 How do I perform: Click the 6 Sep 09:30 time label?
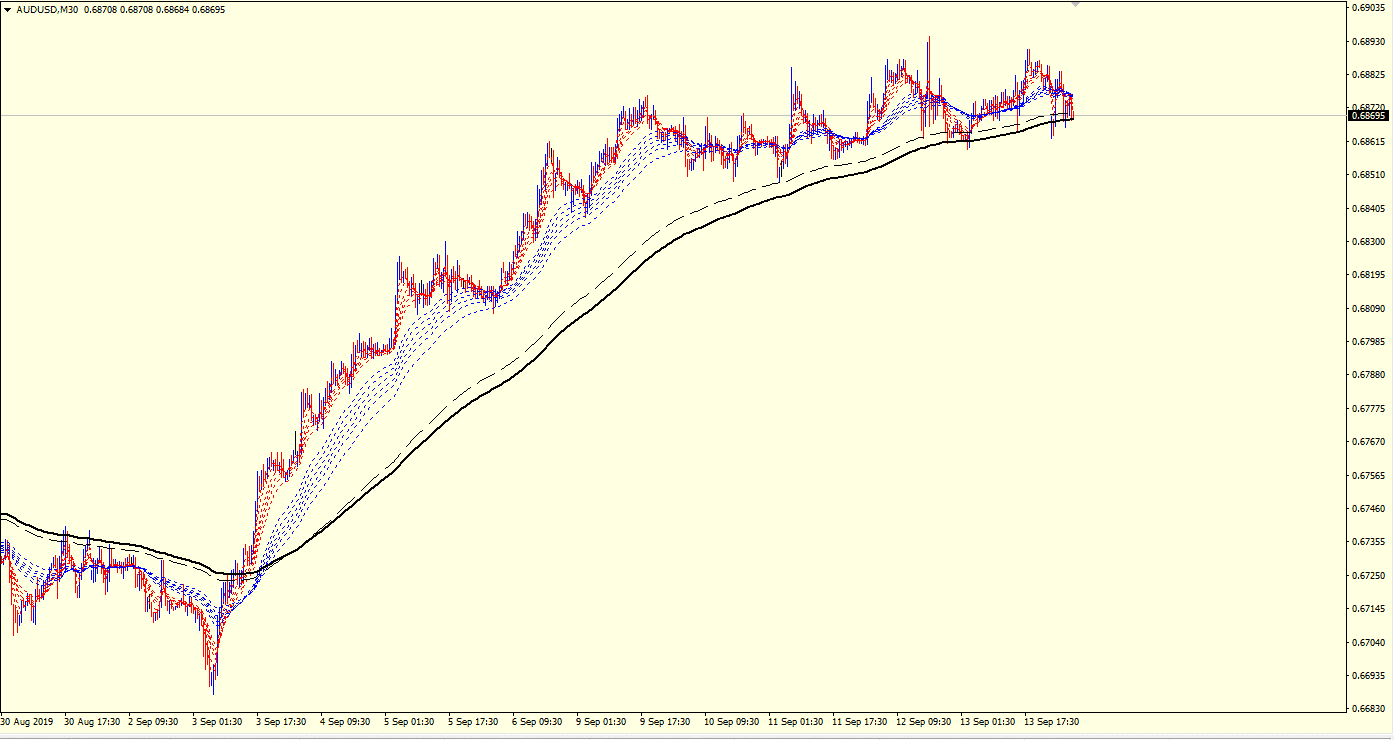tap(539, 721)
